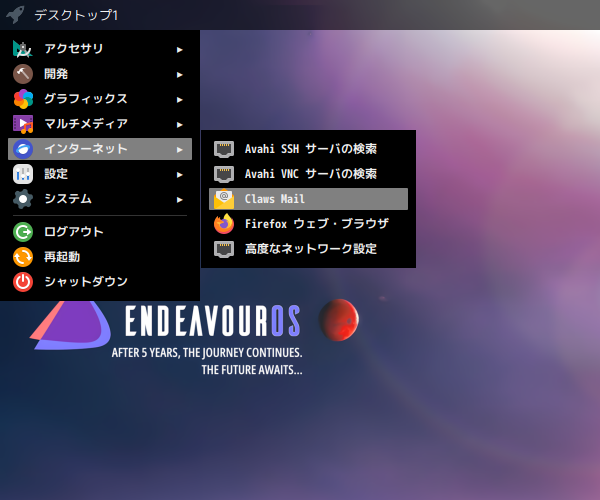The width and height of the screenshot is (600, 500).
Task: Choose 再起動 to reboot
Action: [100, 257]
